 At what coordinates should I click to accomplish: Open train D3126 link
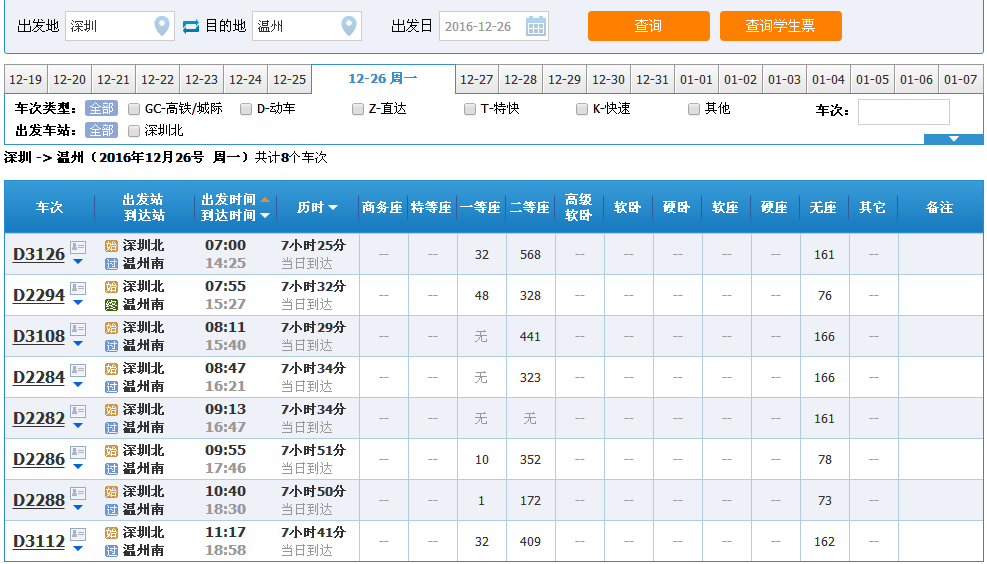click(x=39, y=254)
